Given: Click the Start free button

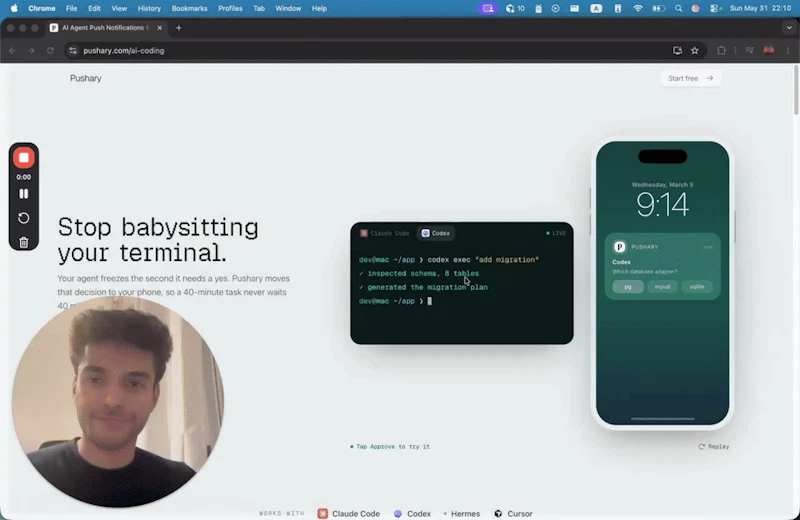Looking at the screenshot, I should [690, 78].
